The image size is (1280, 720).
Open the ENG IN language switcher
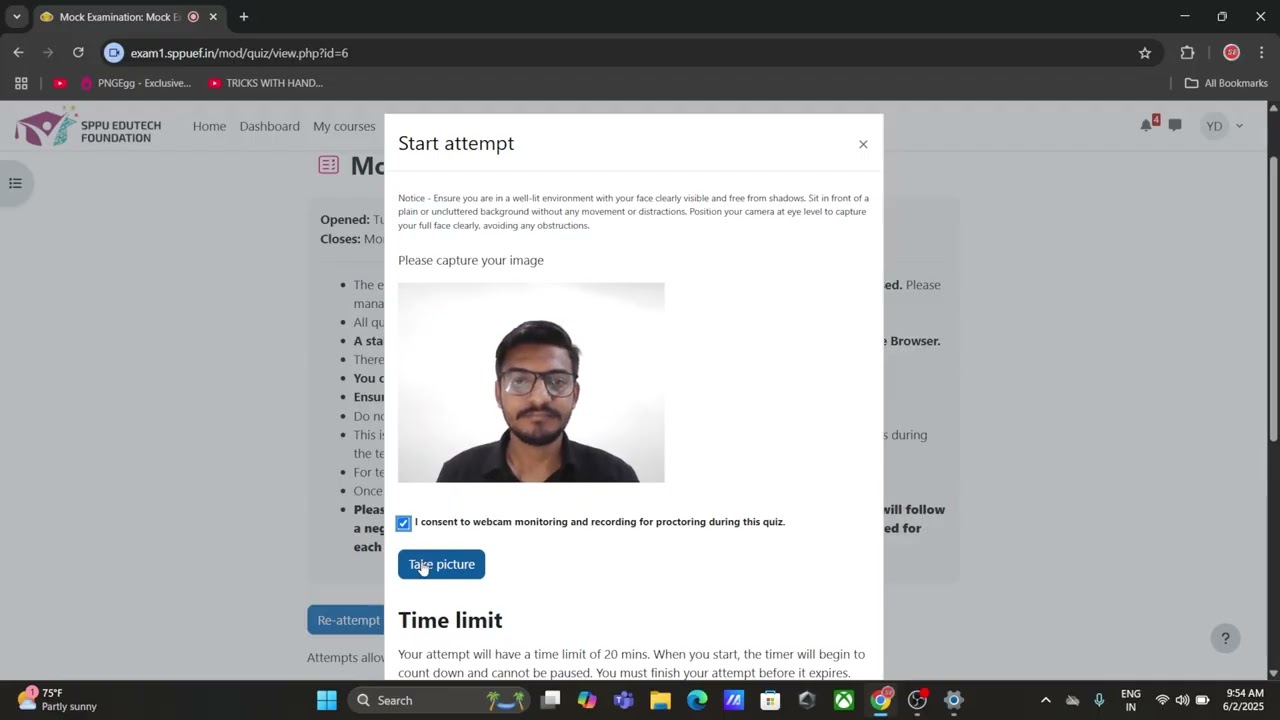pyautogui.click(x=1131, y=700)
